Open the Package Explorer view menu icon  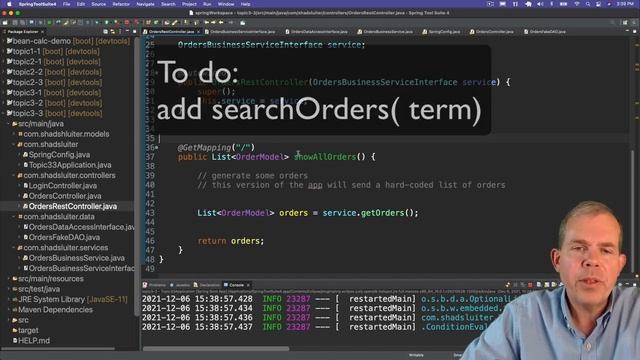[120, 31]
